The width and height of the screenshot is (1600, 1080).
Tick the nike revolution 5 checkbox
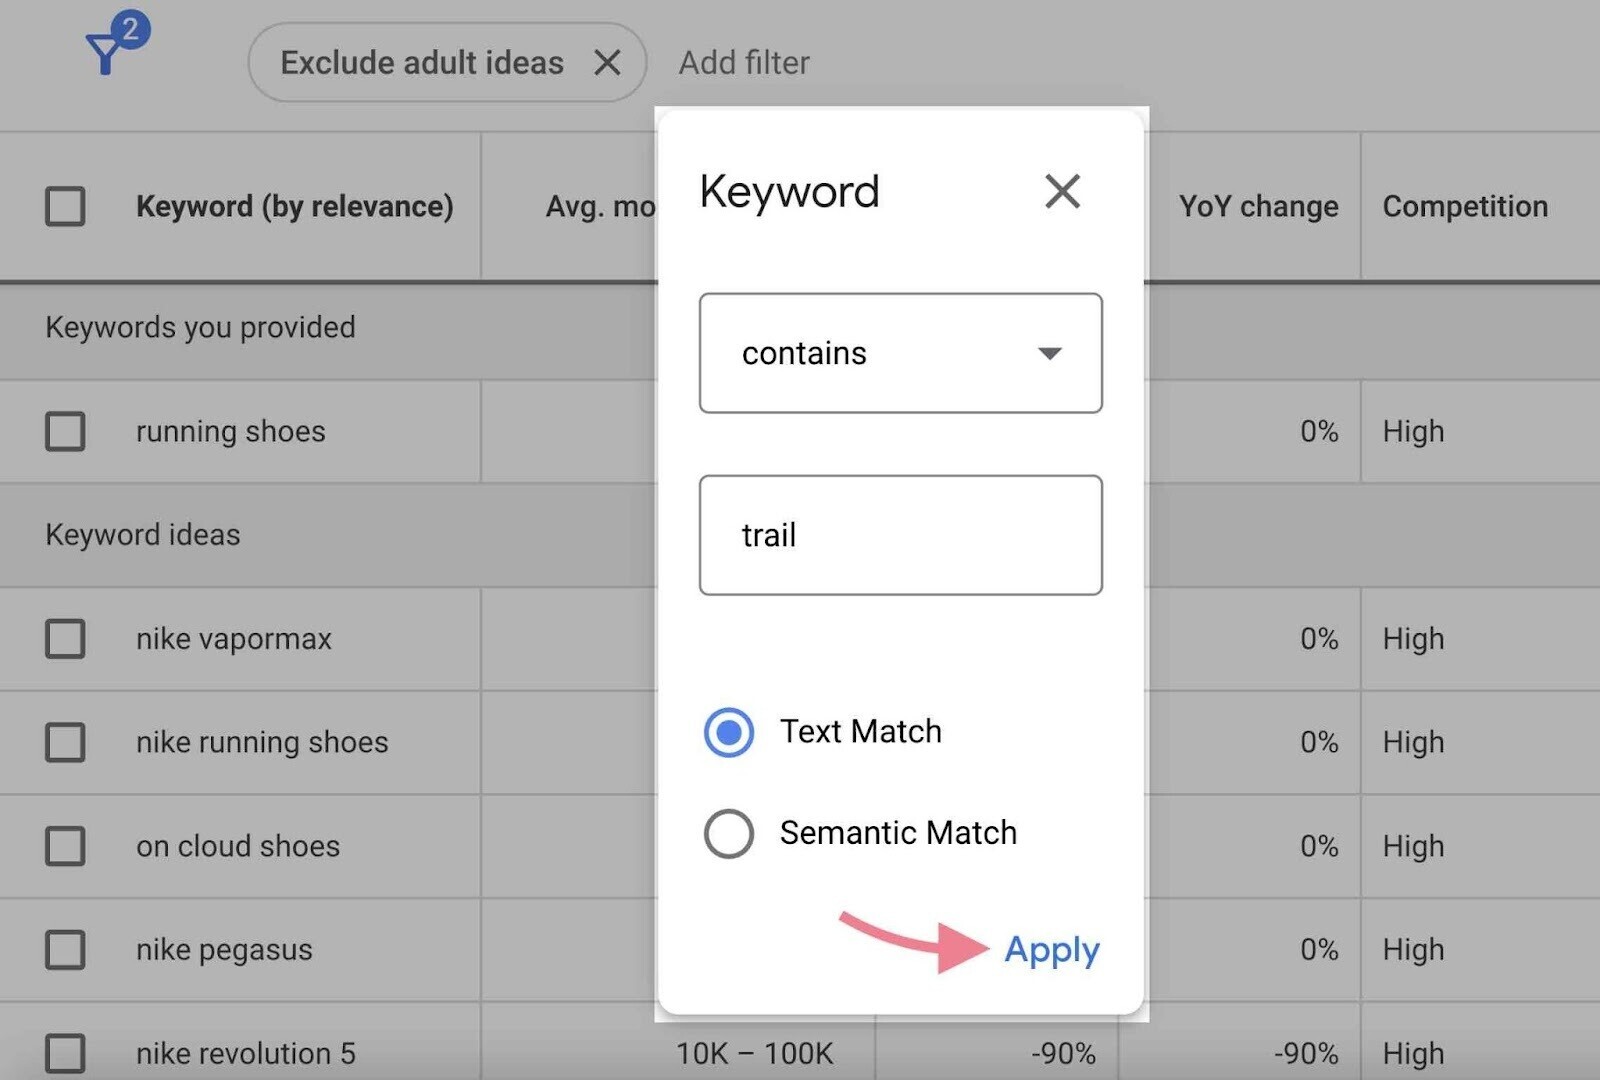pos(65,1053)
